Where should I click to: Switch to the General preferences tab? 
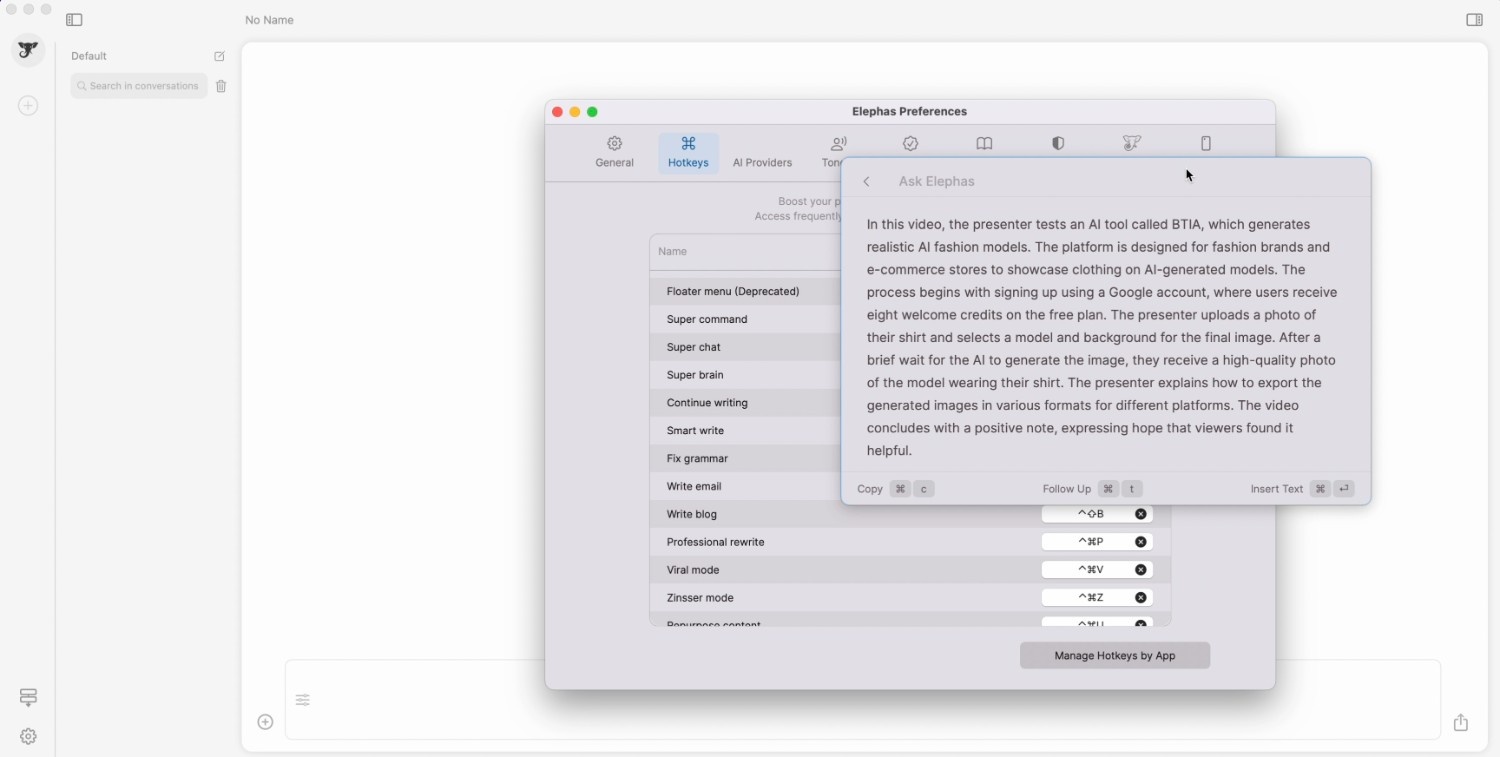(x=614, y=152)
